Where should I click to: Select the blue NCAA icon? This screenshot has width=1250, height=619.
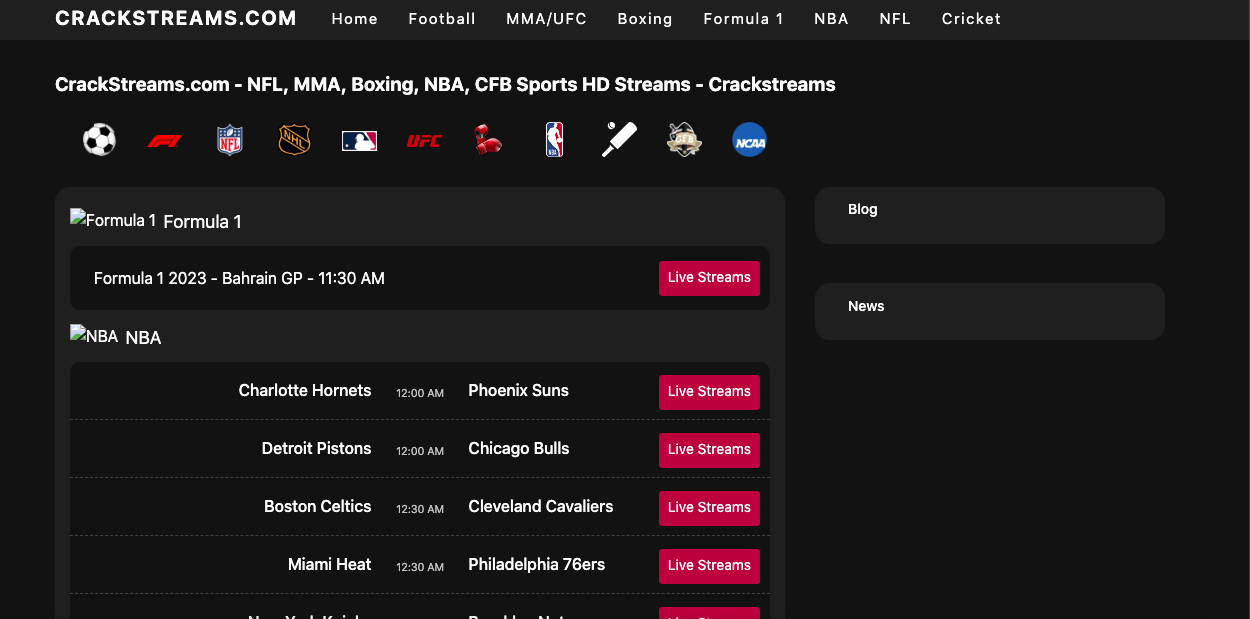click(x=749, y=140)
